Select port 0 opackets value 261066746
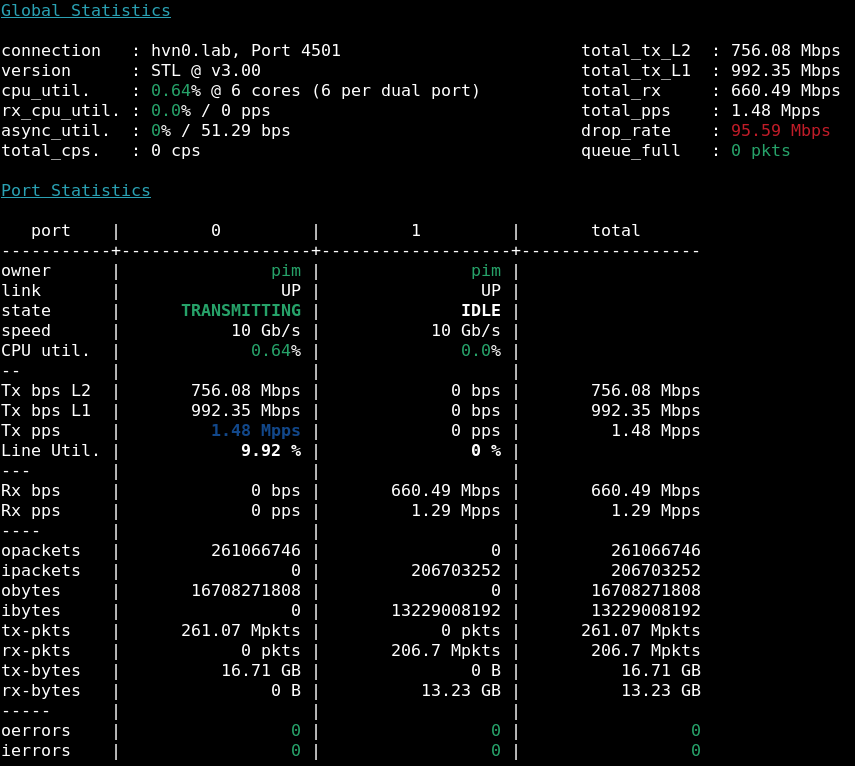 pyautogui.click(x=255, y=551)
